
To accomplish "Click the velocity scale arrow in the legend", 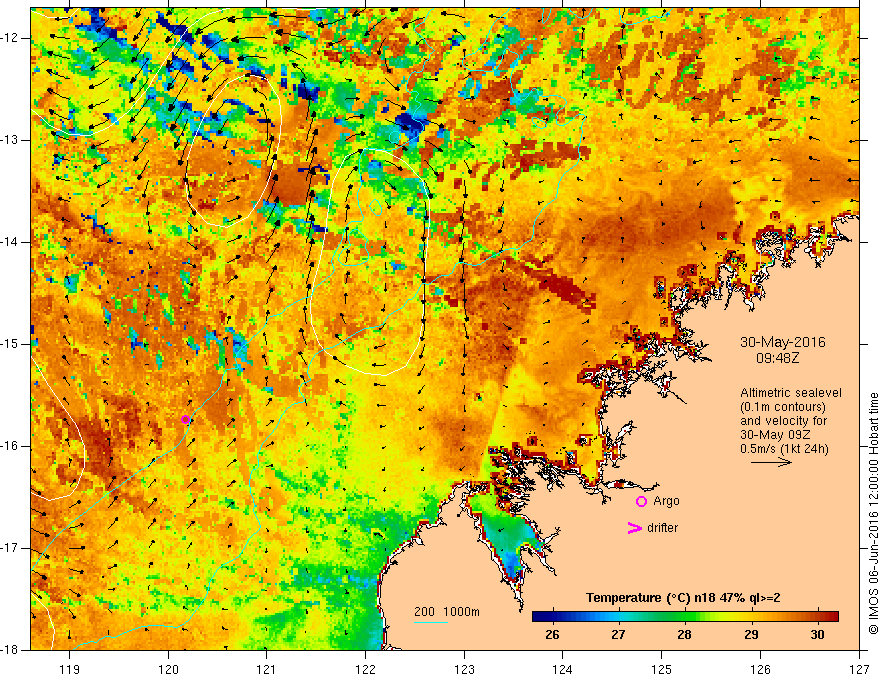I will (771, 462).
